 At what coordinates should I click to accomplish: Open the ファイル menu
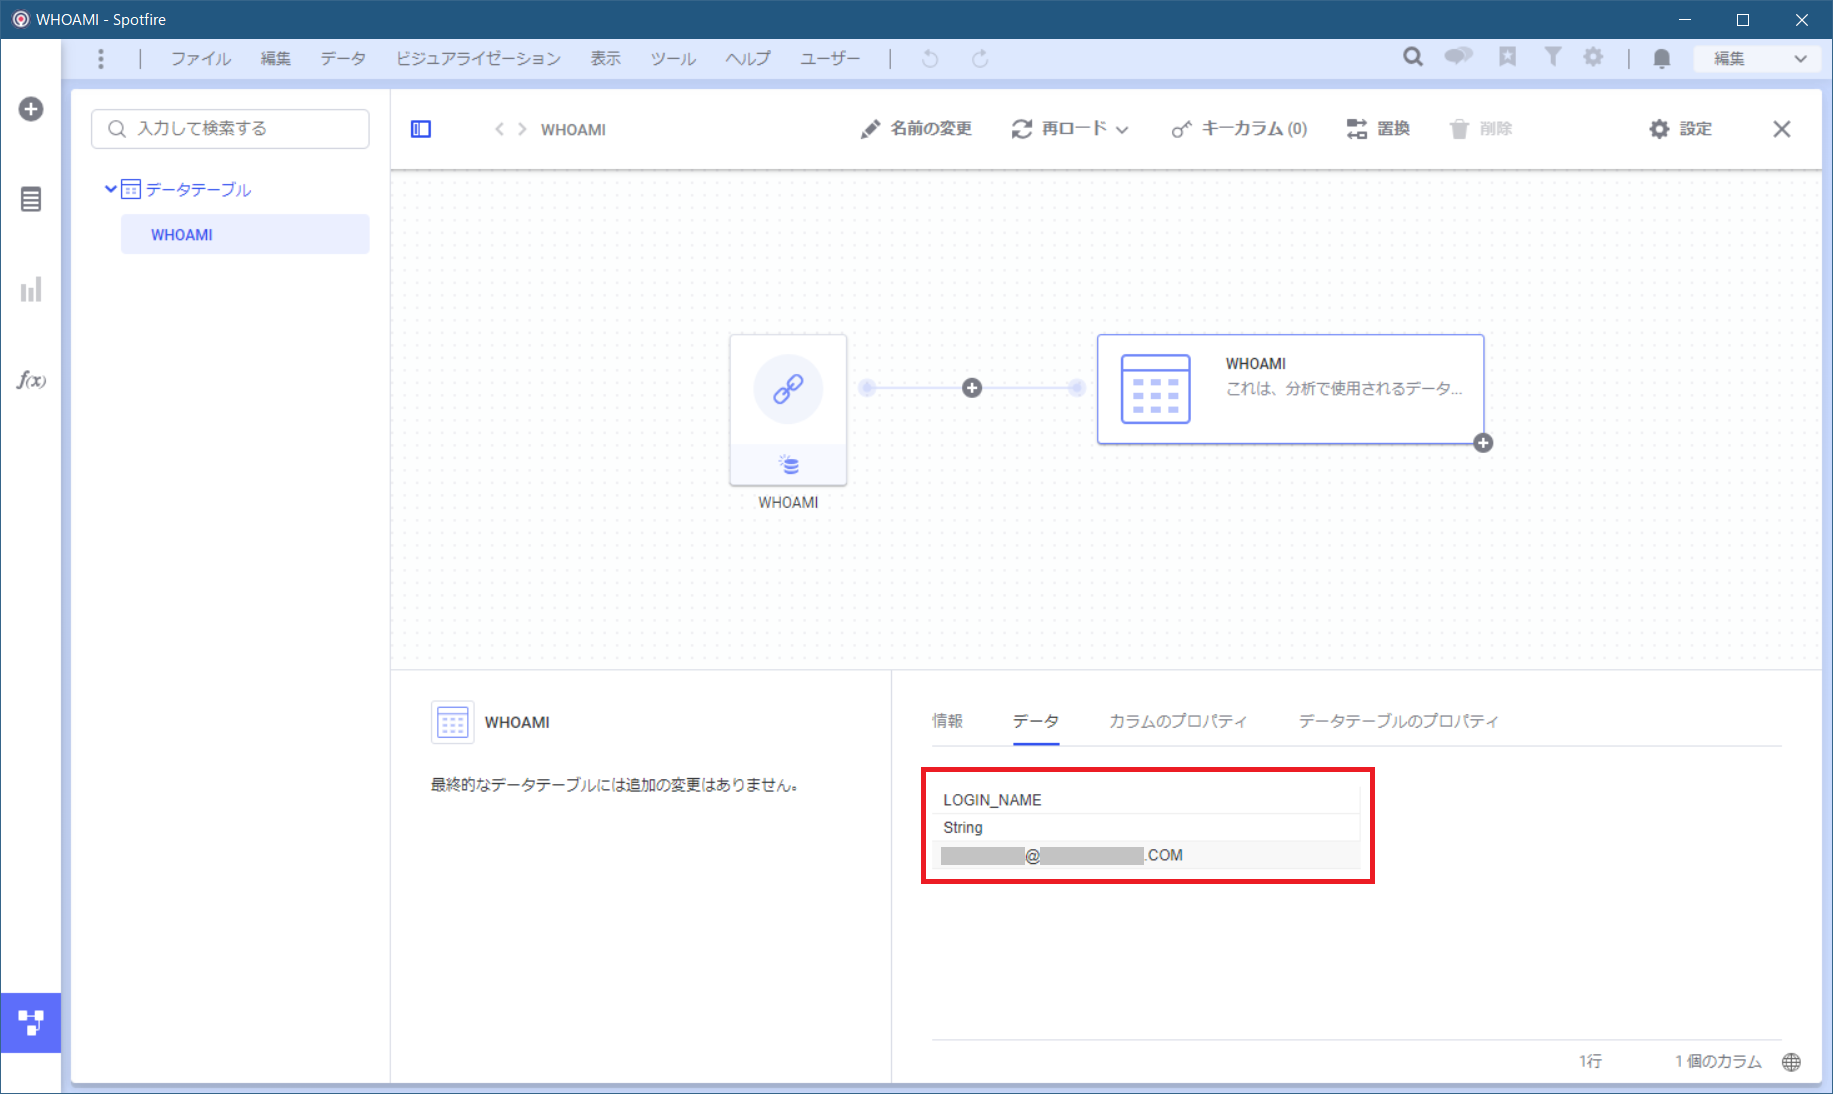200,59
